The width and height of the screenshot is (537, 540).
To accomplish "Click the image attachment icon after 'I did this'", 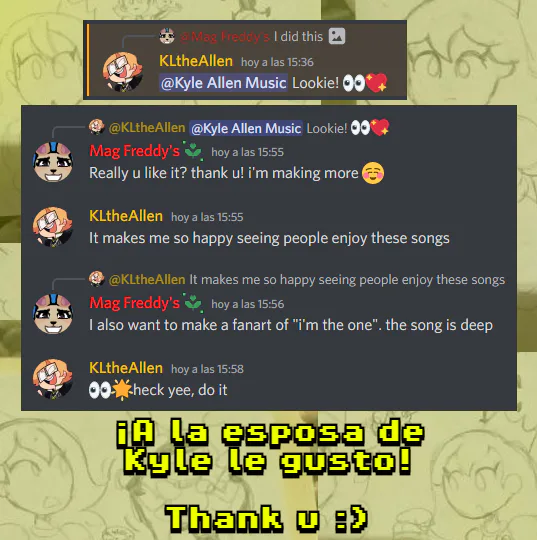I will (x=337, y=36).
